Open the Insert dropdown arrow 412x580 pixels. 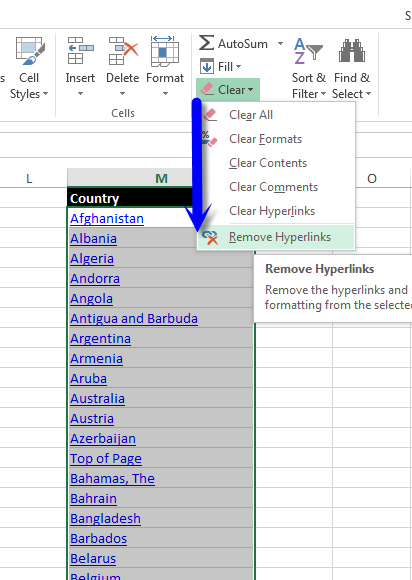coord(80,94)
